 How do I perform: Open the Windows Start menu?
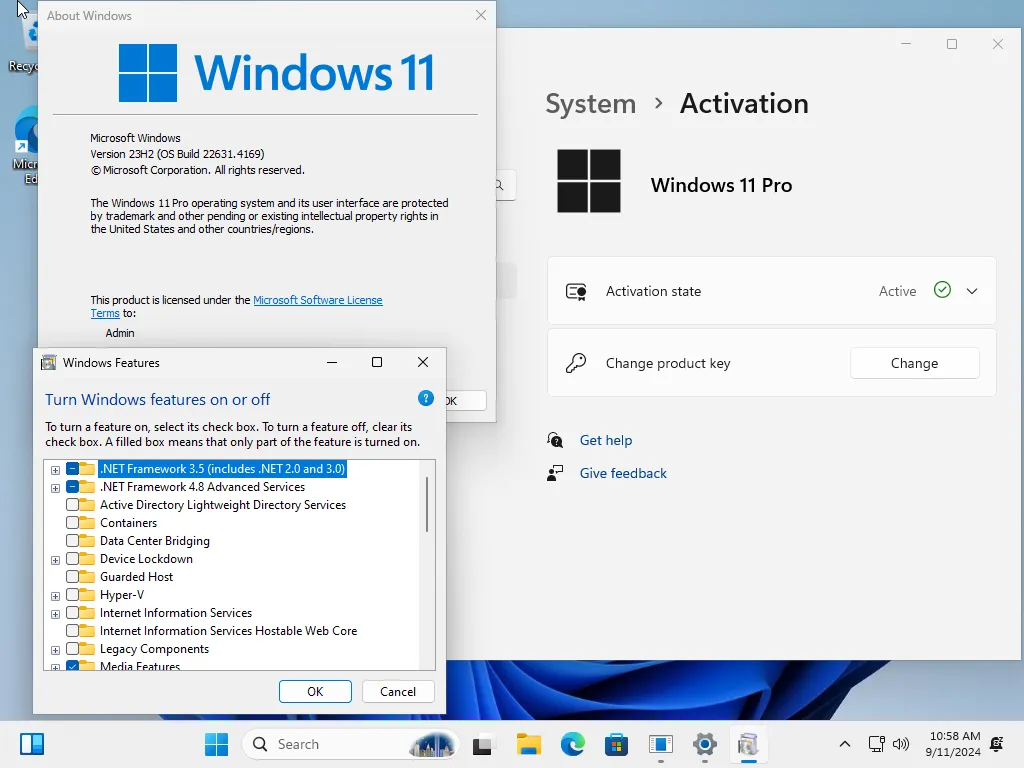tap(216, 744)
